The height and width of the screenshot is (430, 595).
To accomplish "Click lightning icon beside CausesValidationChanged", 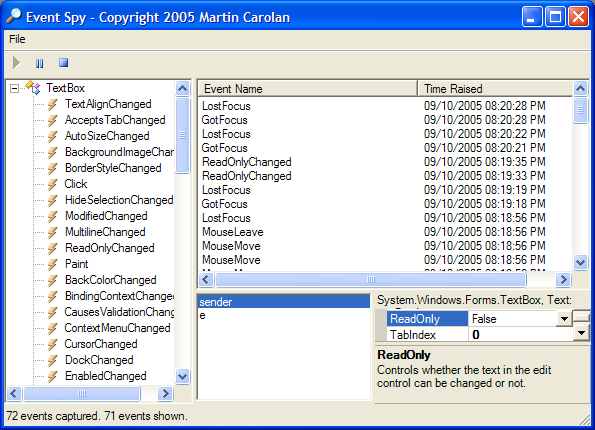I will [53, 312].
